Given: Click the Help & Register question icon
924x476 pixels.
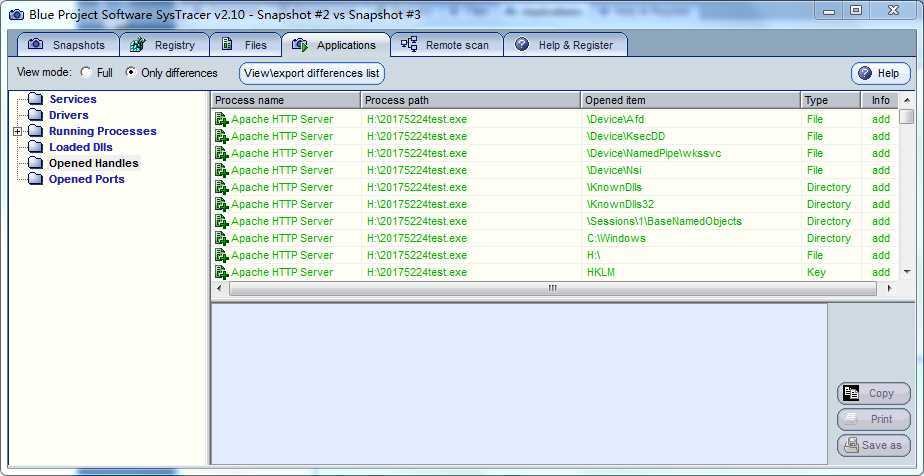Looking at the screenshot, I should pyautogui.click(x=522, y=44).
